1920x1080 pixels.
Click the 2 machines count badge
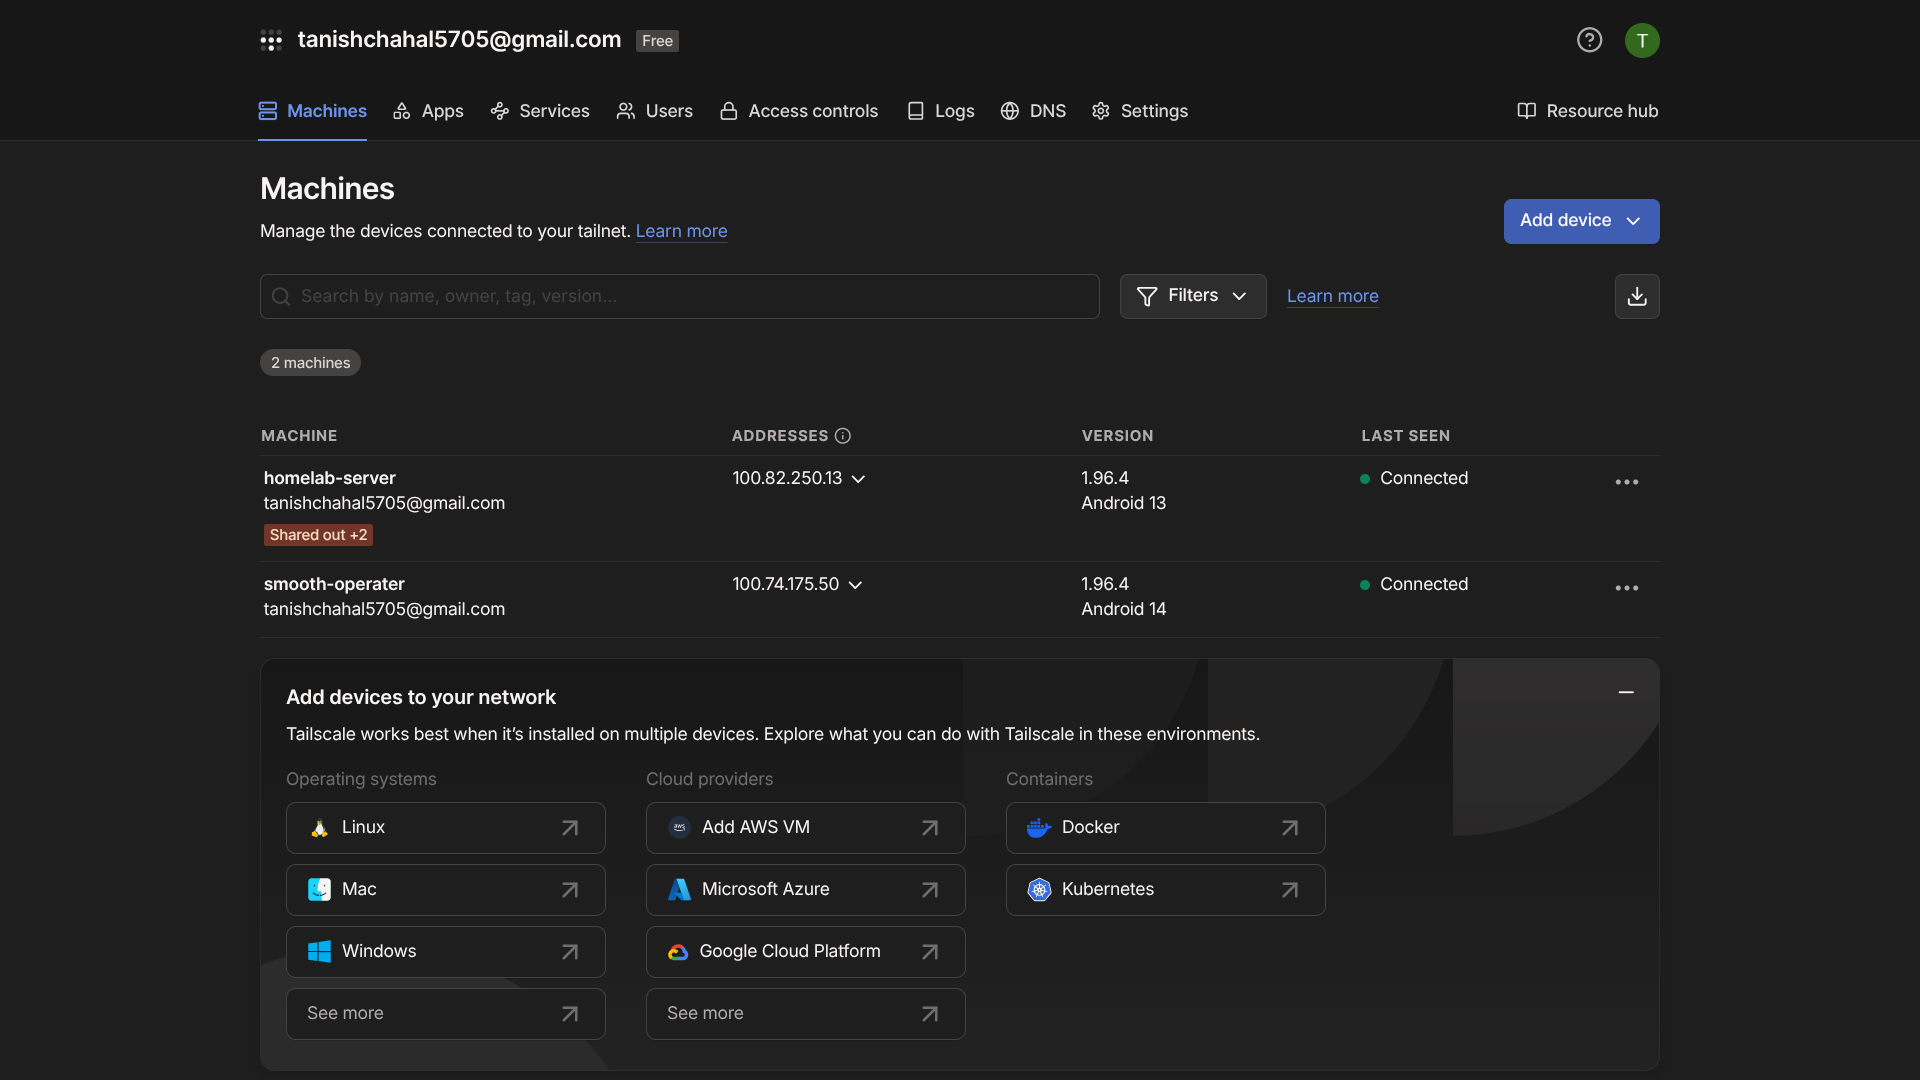(310, 363)
